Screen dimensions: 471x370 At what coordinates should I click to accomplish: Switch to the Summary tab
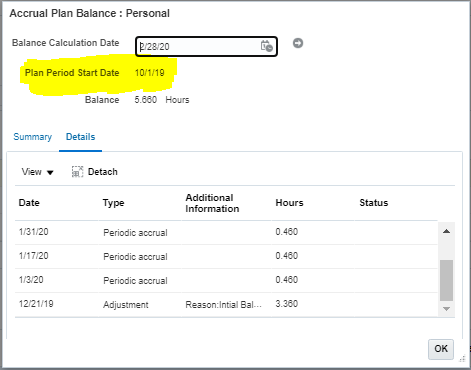tap(32, 137)
